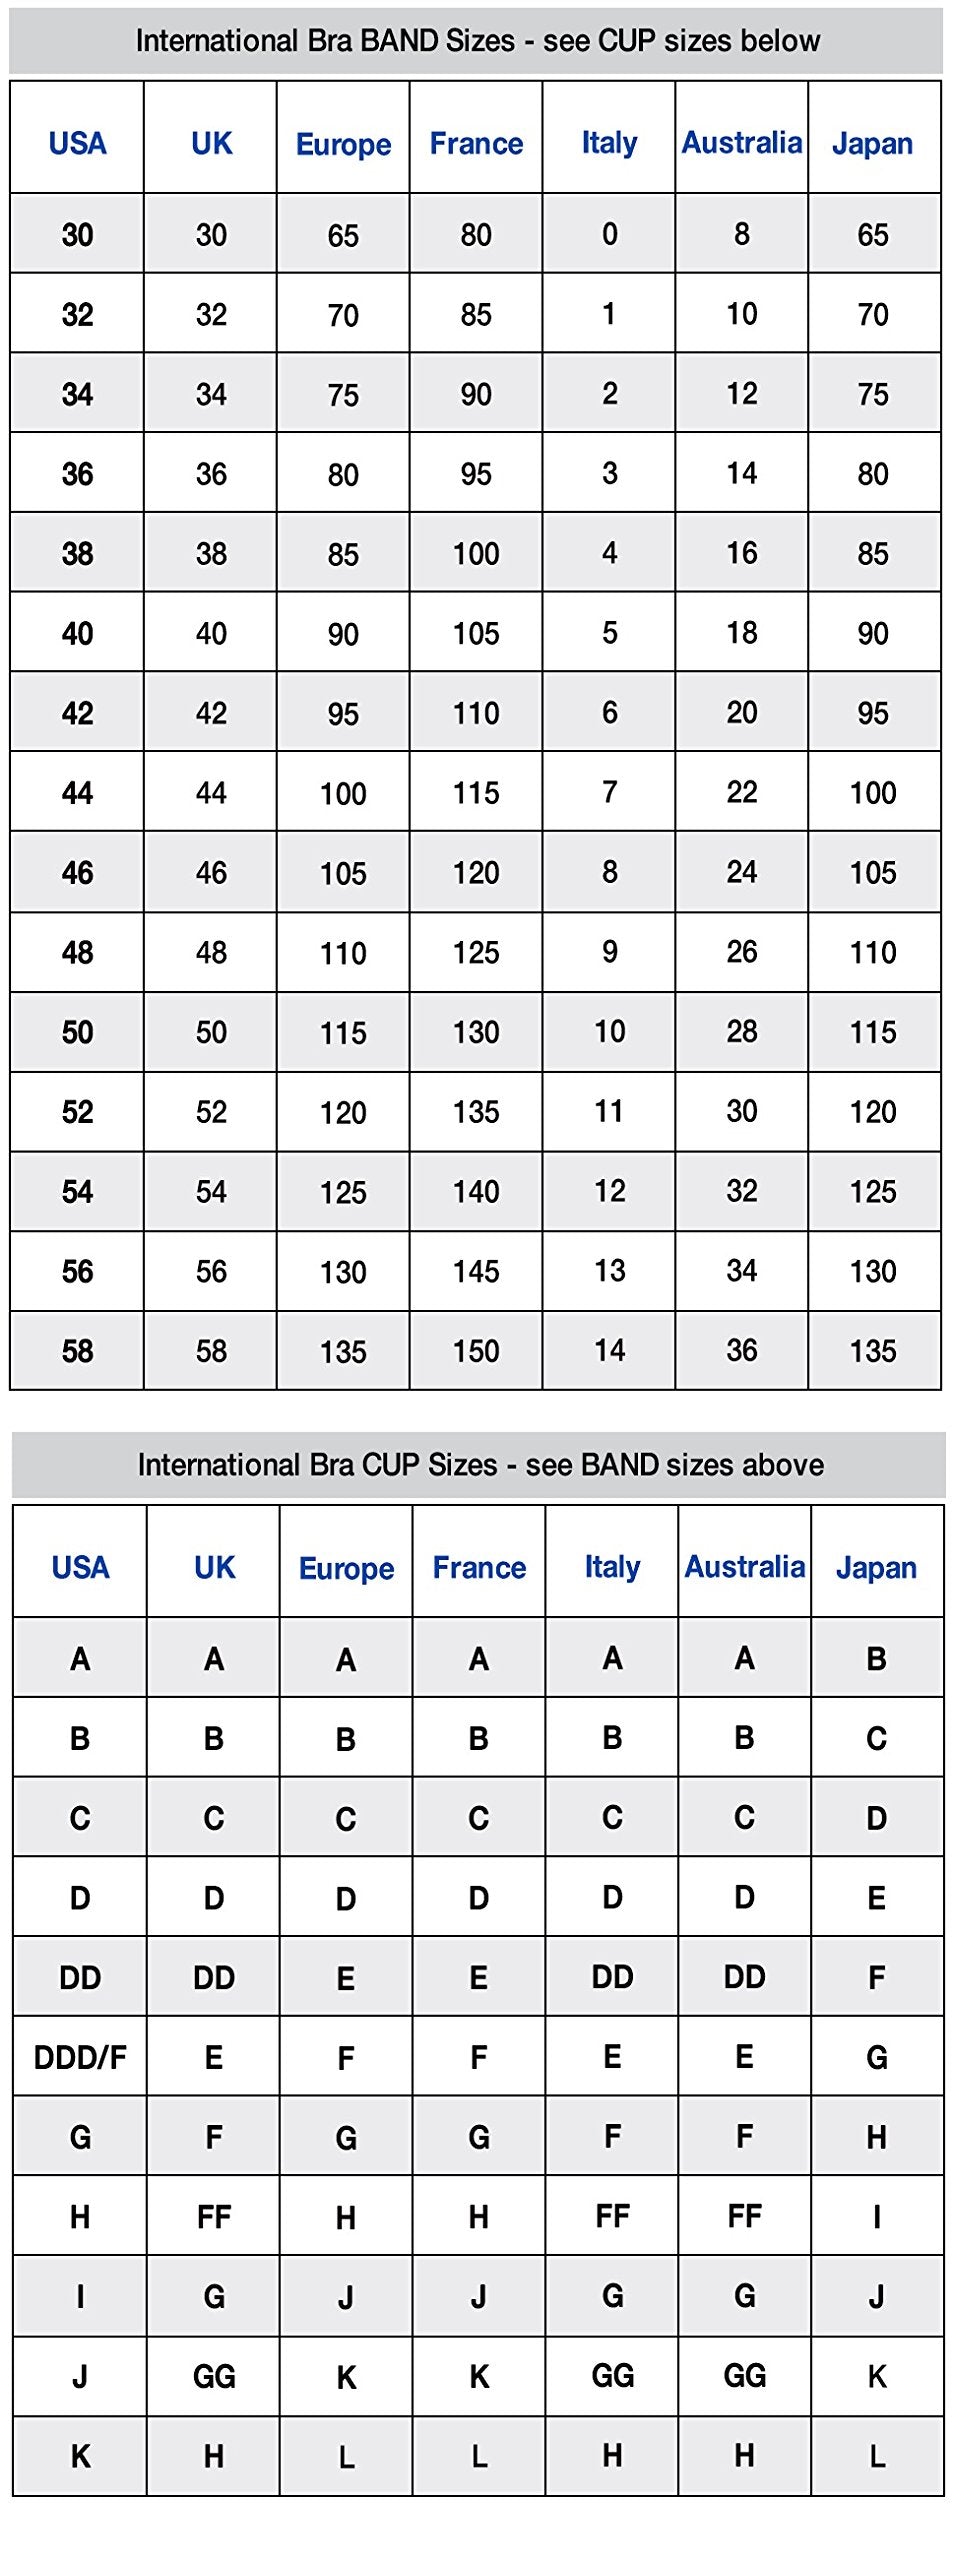
Task: Select USA band size 58 cell
Action: pyautogui.click(x=77, y=1350)
